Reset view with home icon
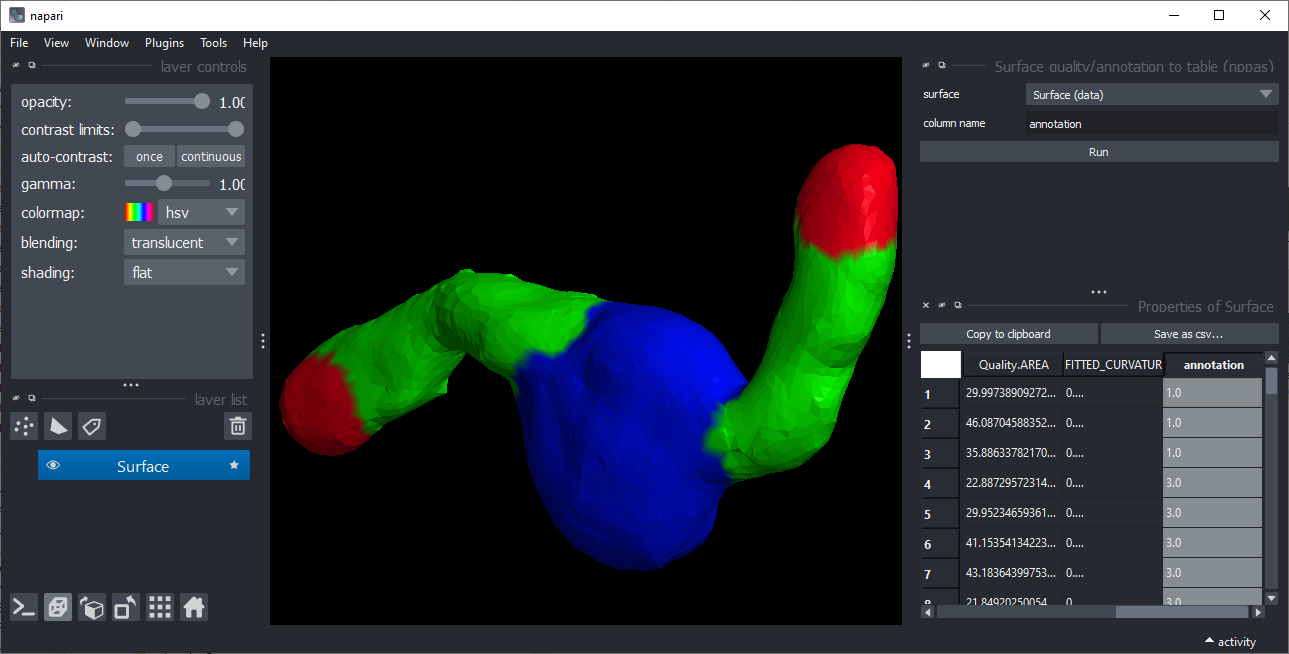Viewport: 1289px width, 654px height. [x=194, y=607]
